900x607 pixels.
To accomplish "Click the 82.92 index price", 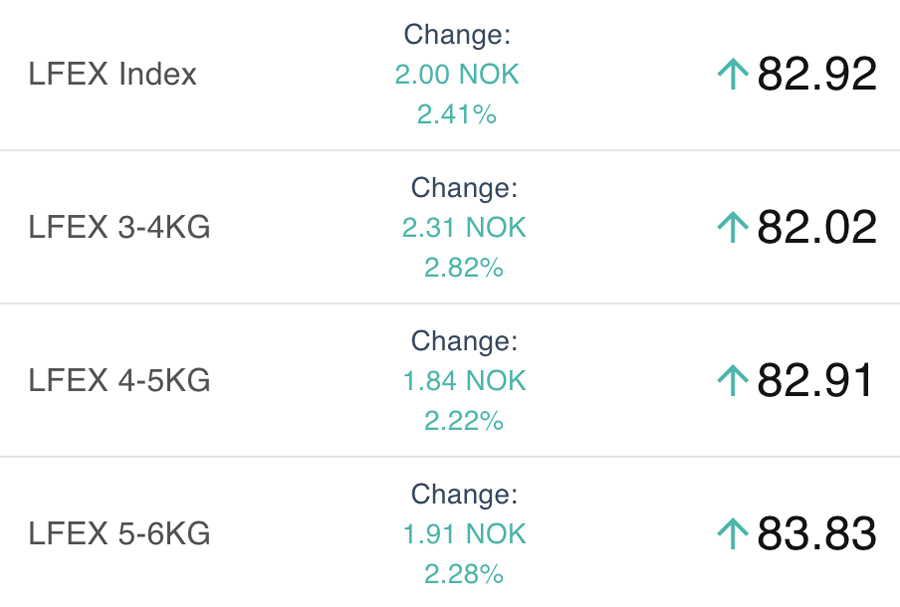I will pos(816,74).
